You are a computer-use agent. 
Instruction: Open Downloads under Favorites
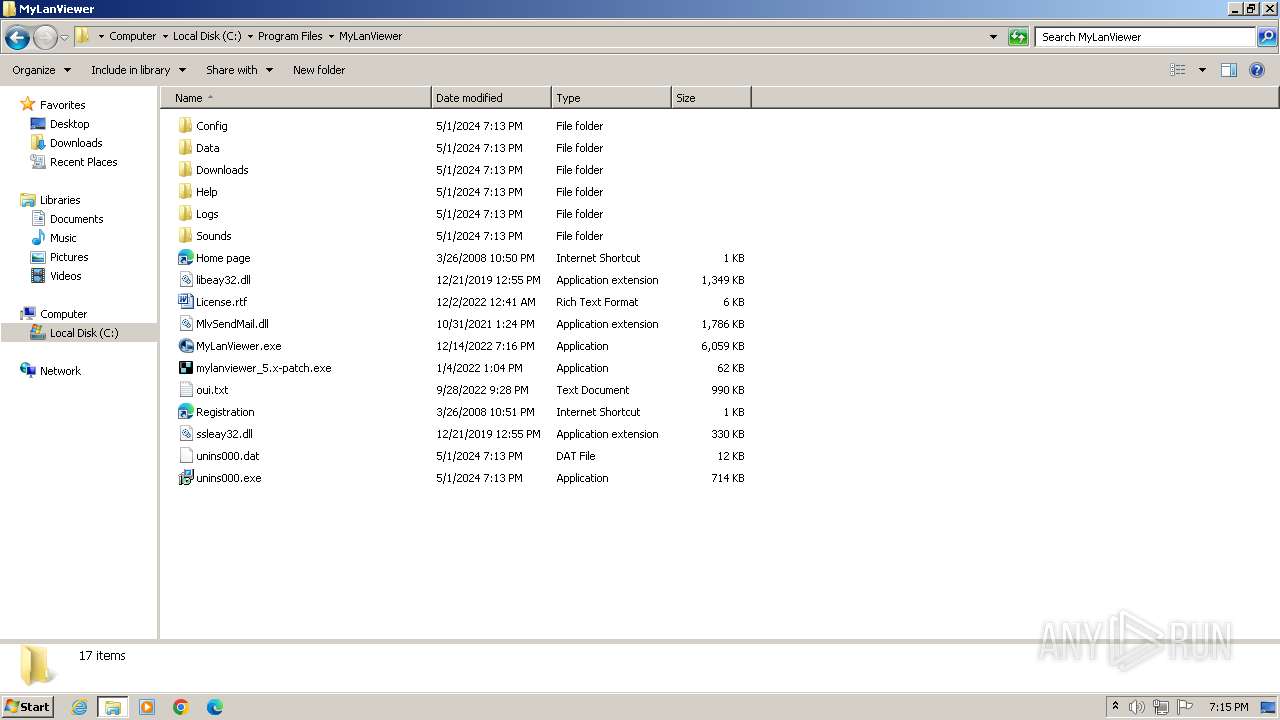tap(76, 143)
